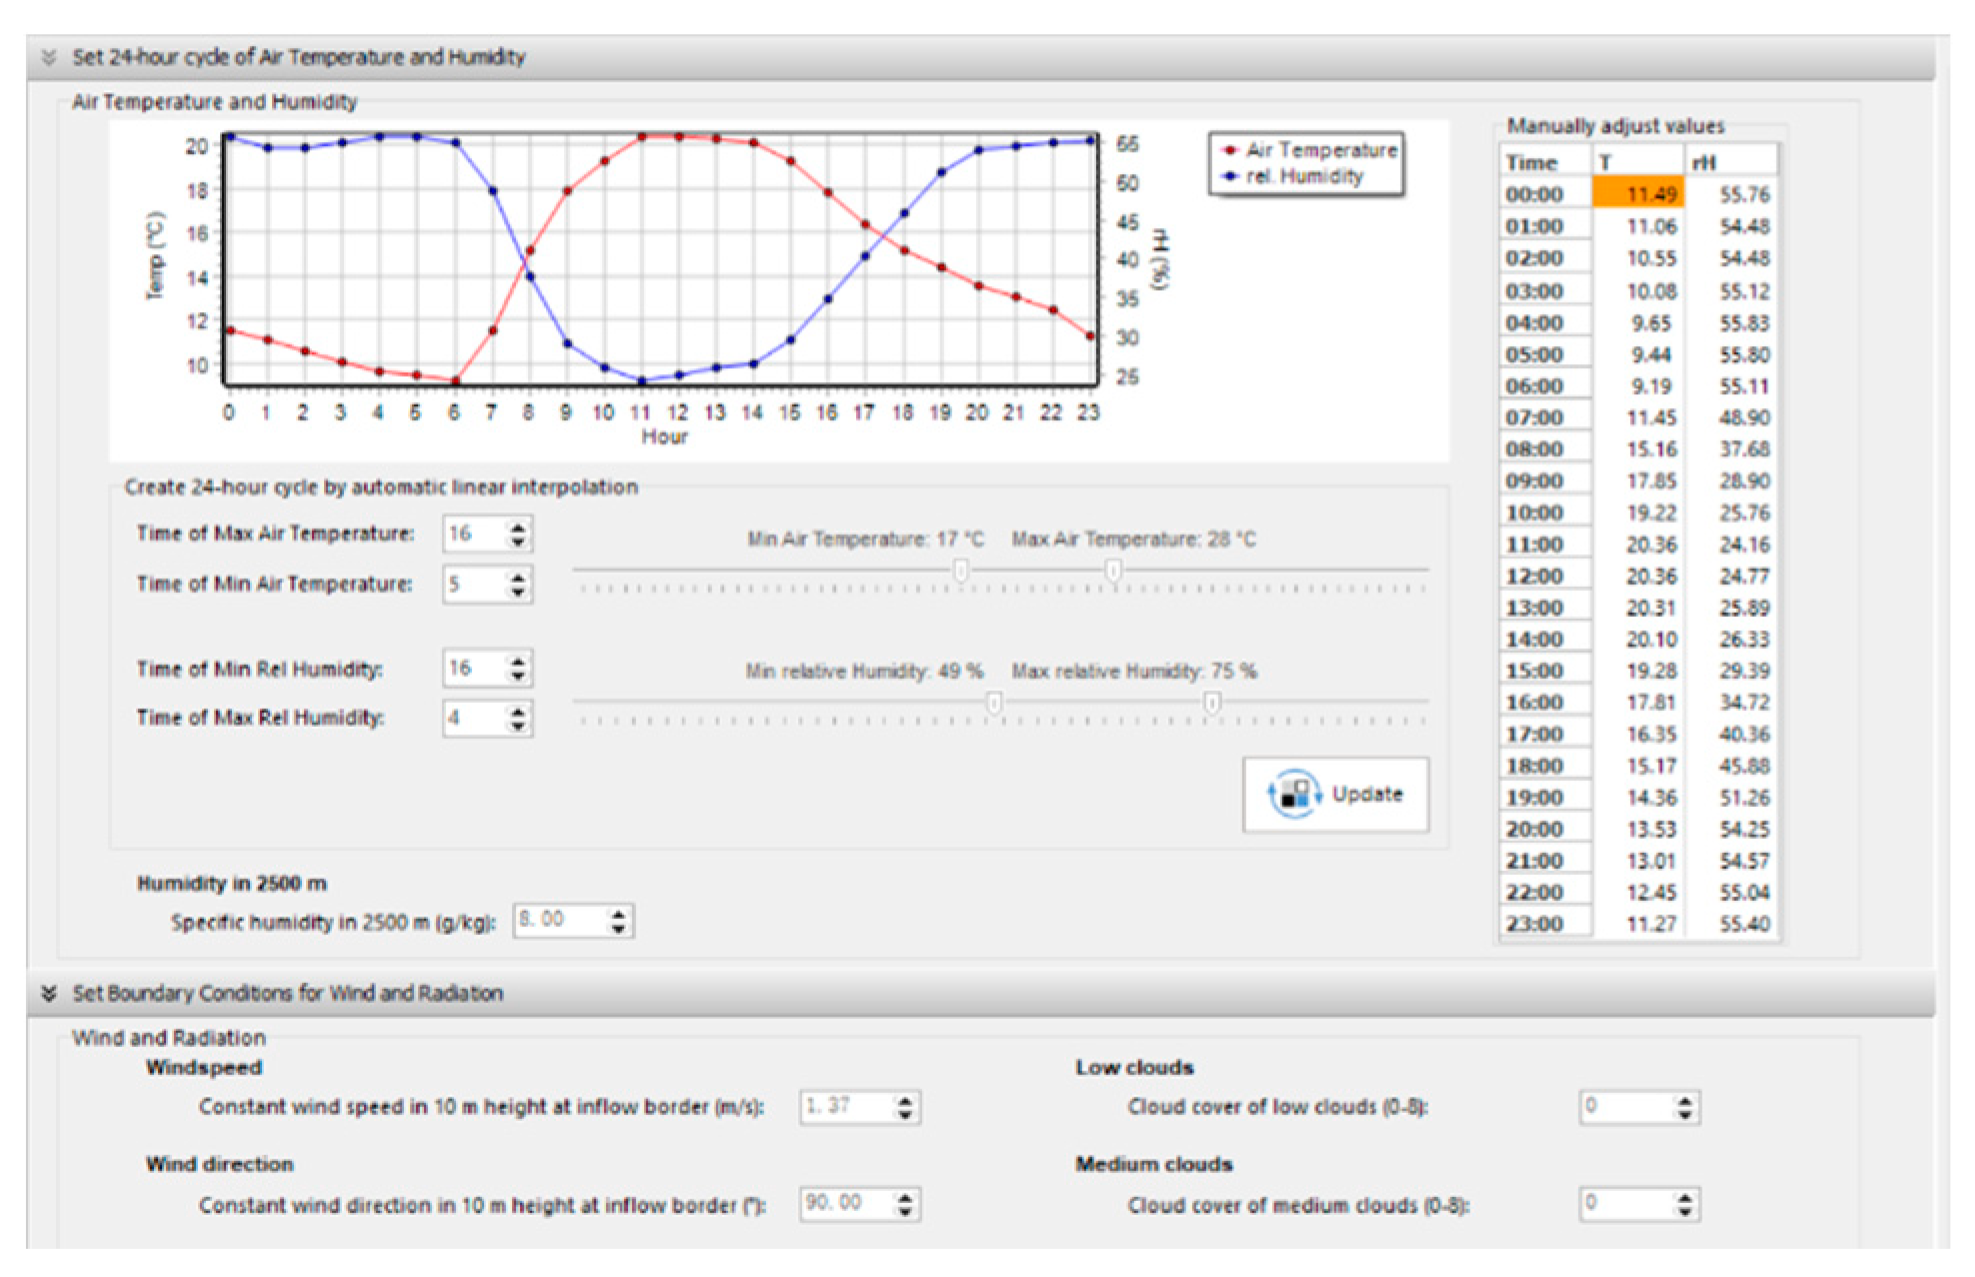Increase constant wind speed stepper

pos(904,1100)
